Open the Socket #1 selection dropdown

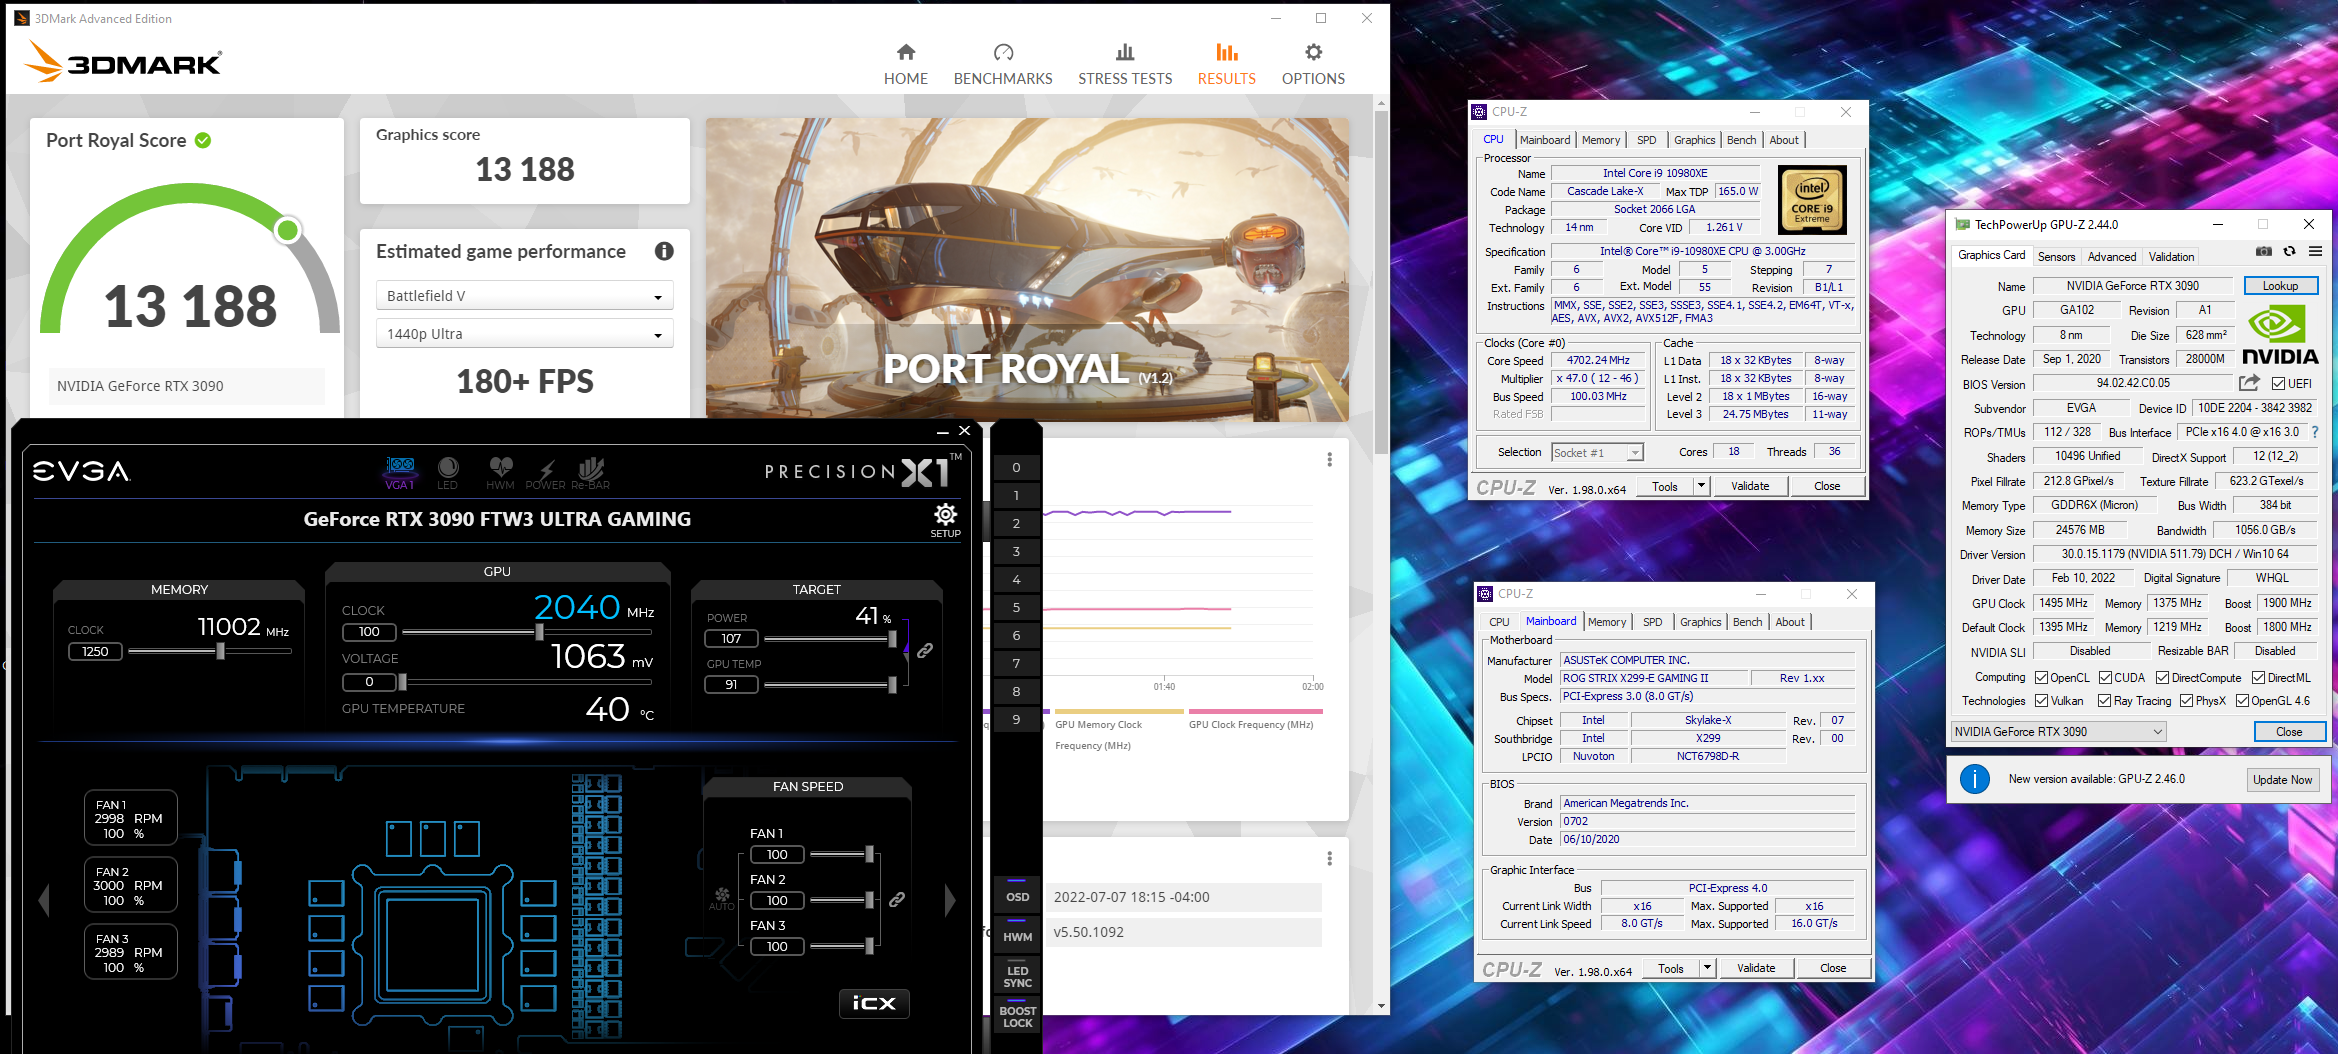point(1597,452)
